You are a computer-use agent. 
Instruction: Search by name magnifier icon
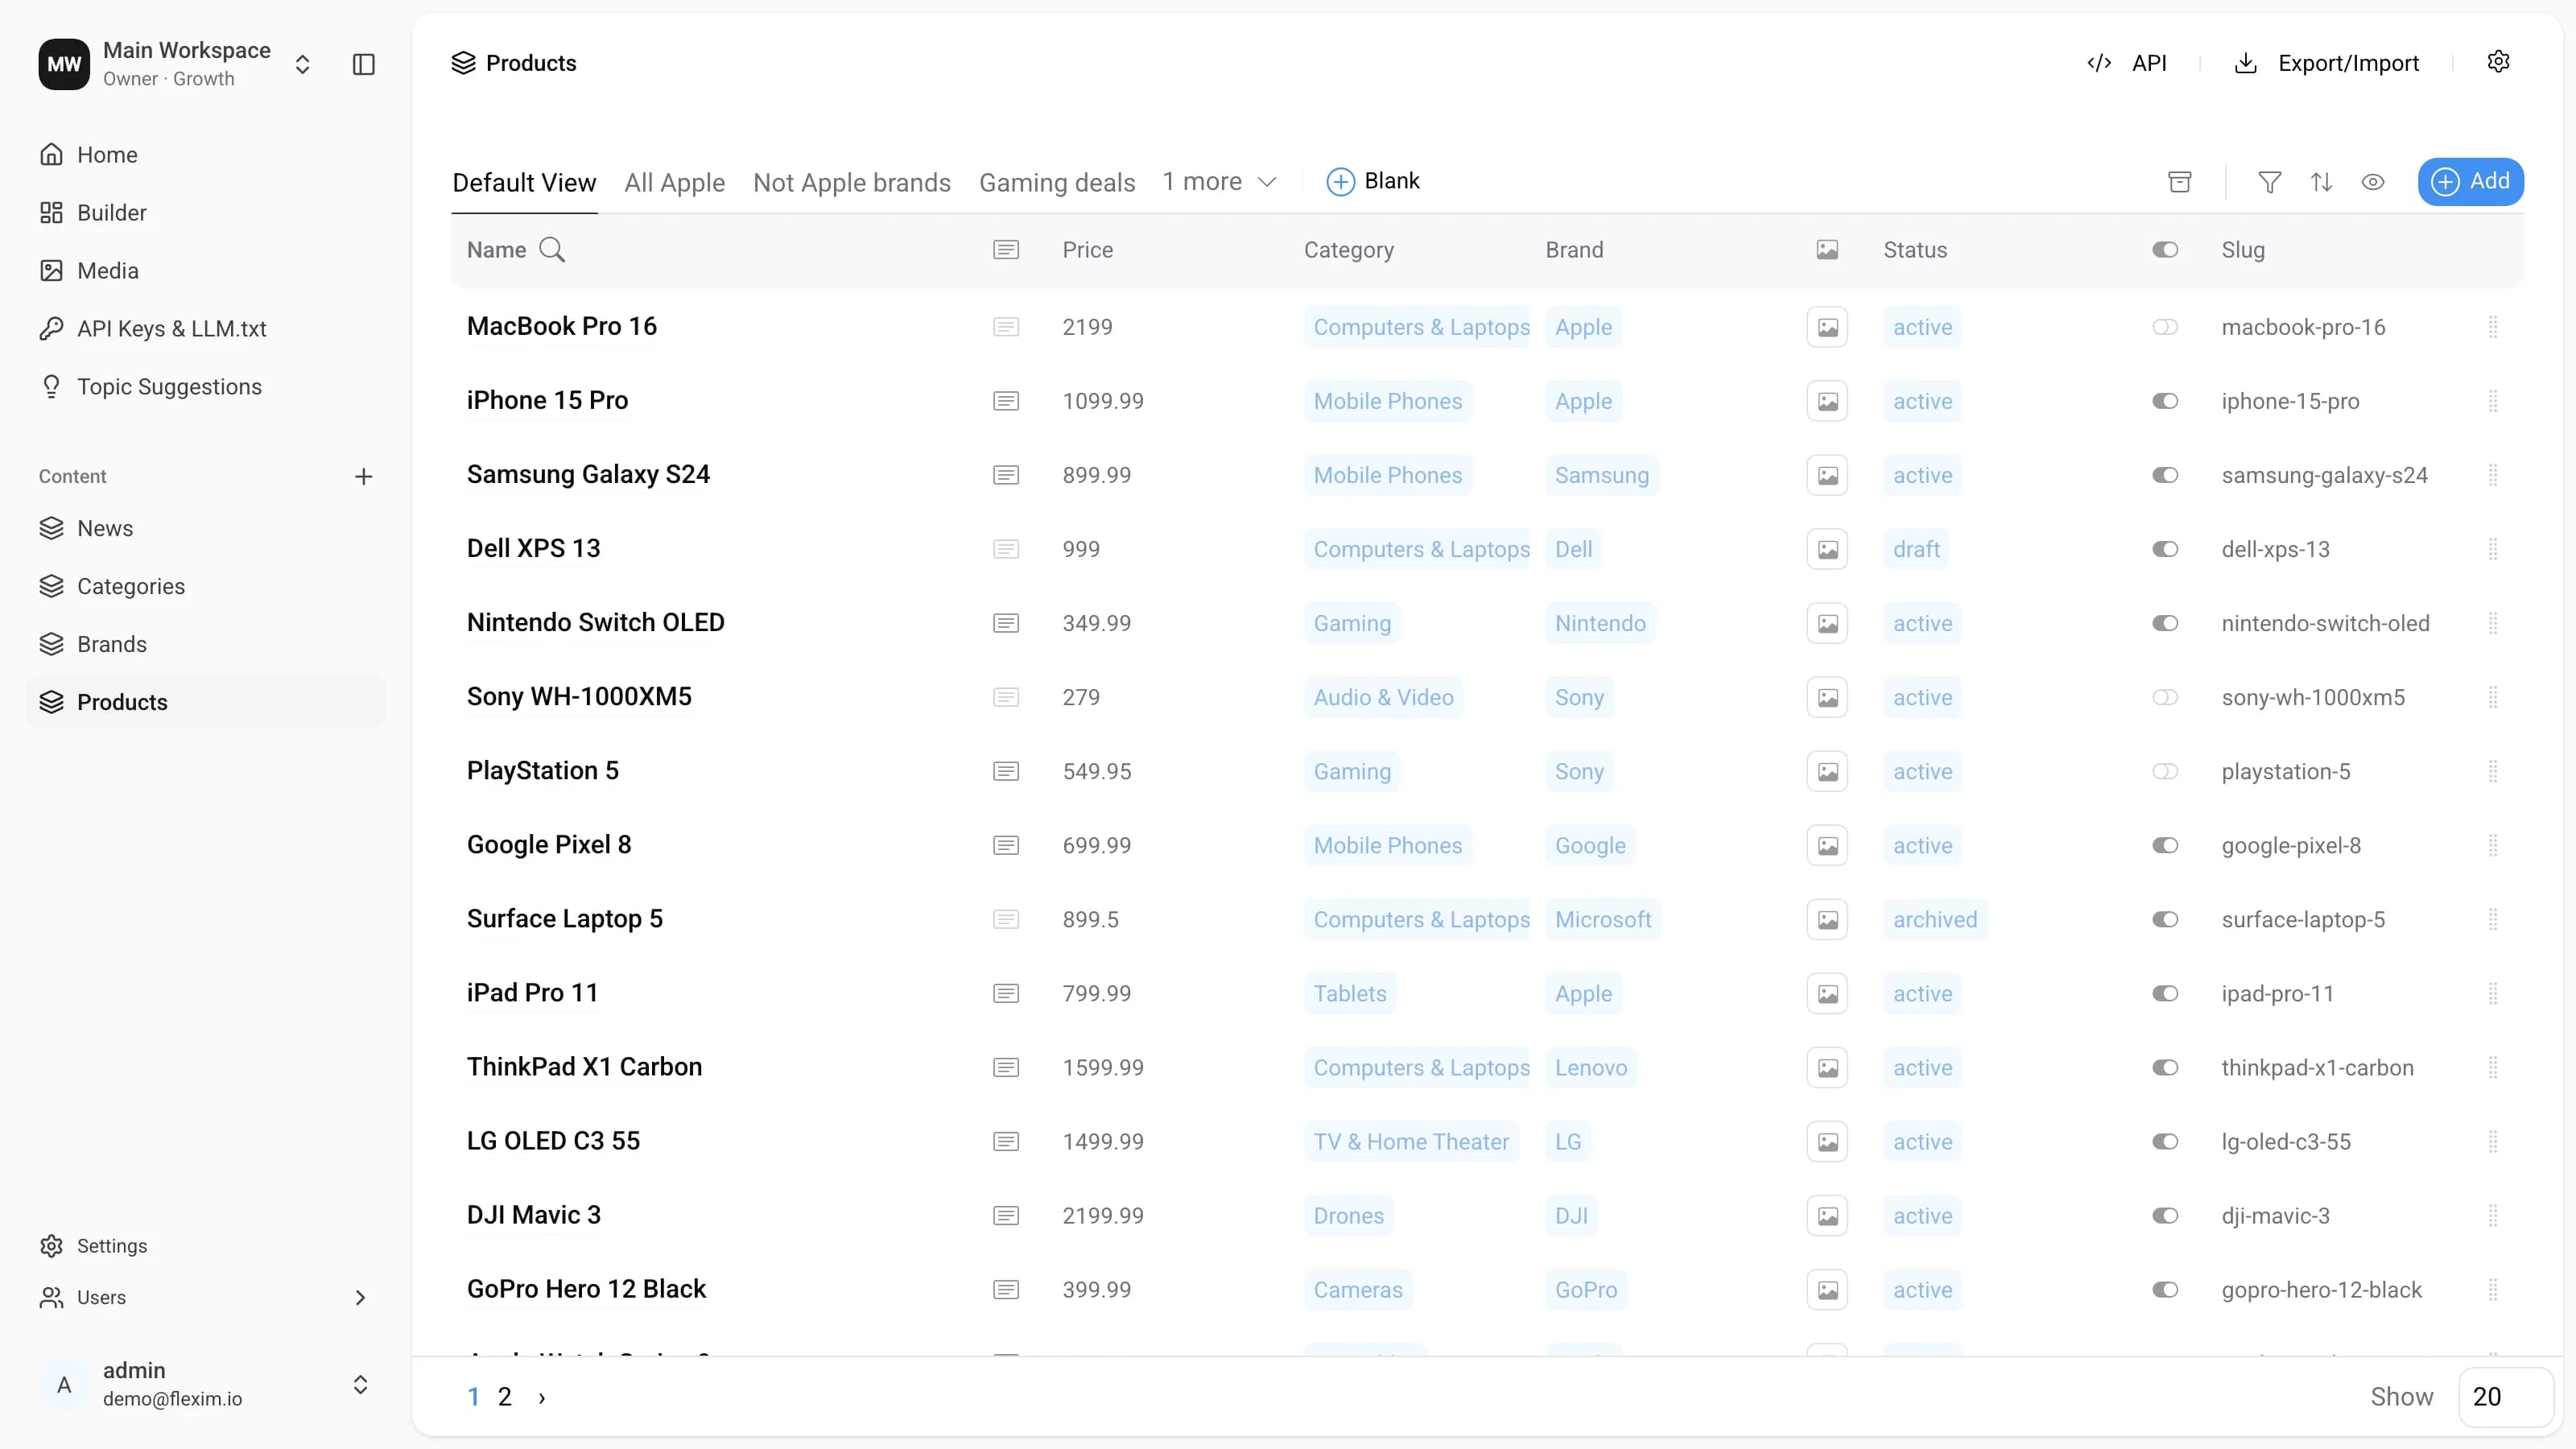pyautogui.click(x=552, y=249)
